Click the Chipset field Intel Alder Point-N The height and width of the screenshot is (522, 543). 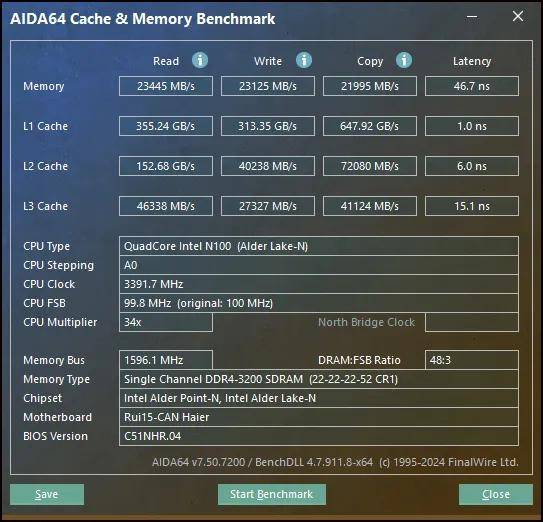pos(319,398)
